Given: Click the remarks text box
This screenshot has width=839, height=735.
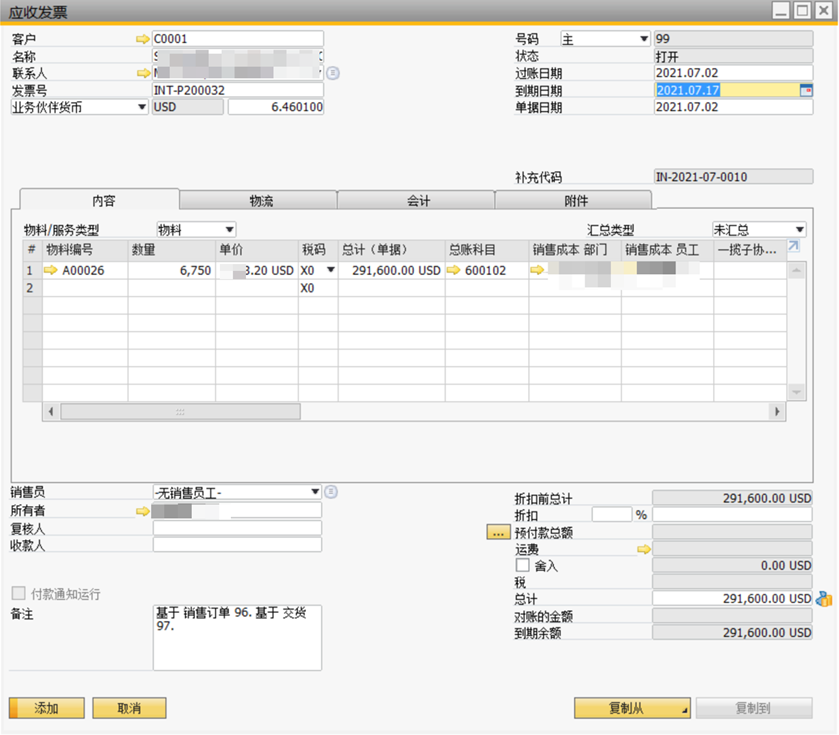Looking at the screenshot, I should coord(237,637).
